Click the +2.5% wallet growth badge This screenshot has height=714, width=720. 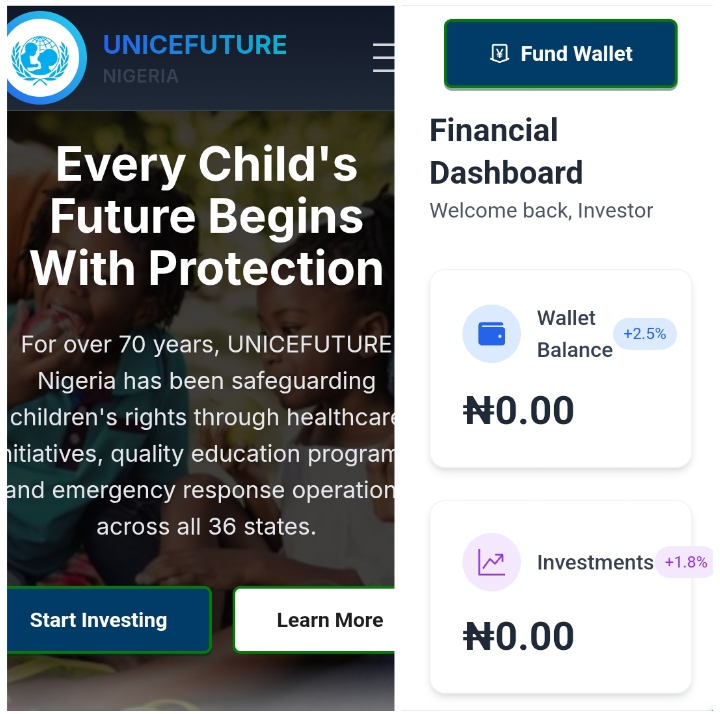(x=645, y=333)
